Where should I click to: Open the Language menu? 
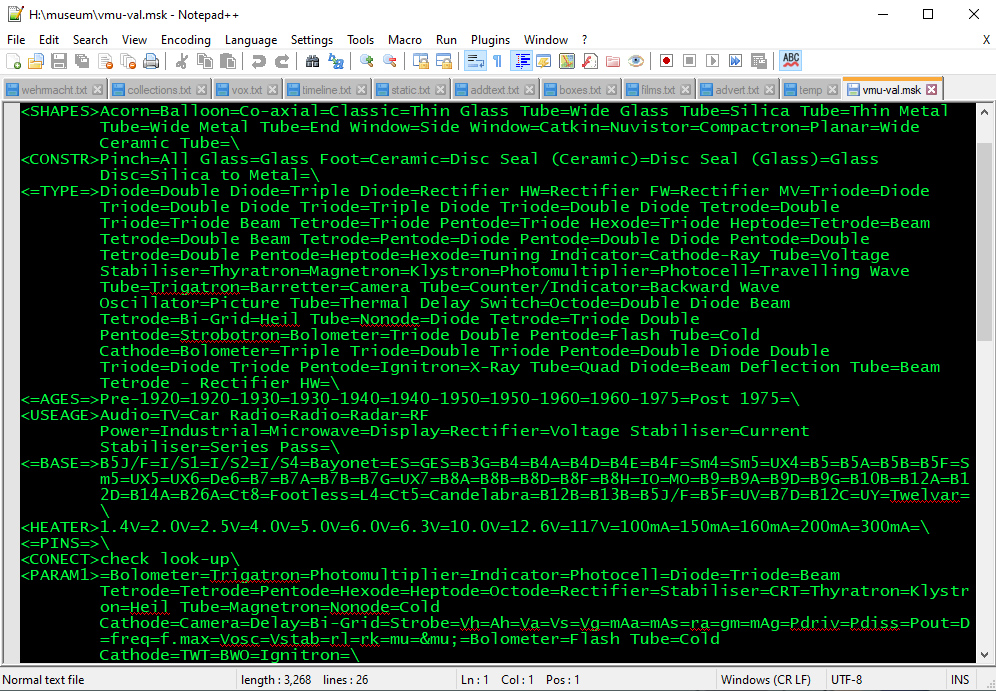[251, 40]
